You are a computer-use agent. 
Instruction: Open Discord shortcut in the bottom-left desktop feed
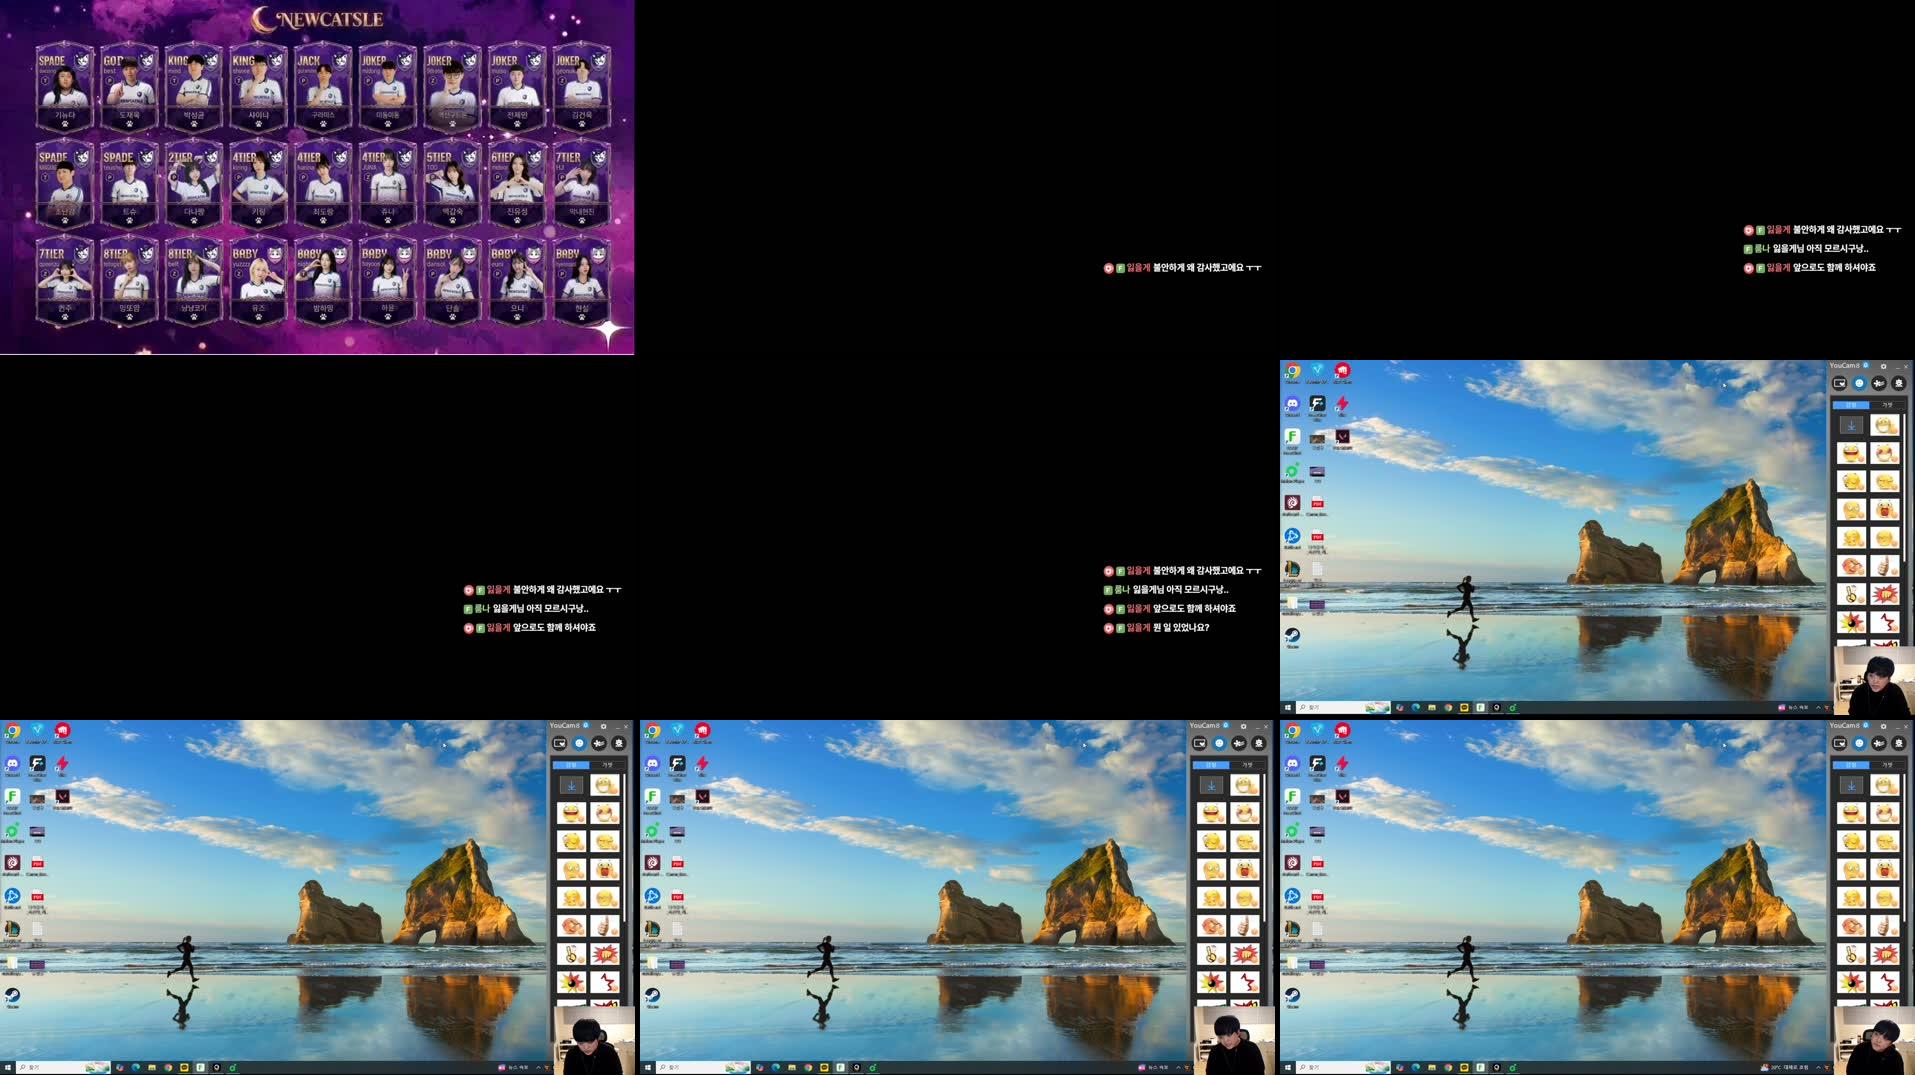point(12,765)
